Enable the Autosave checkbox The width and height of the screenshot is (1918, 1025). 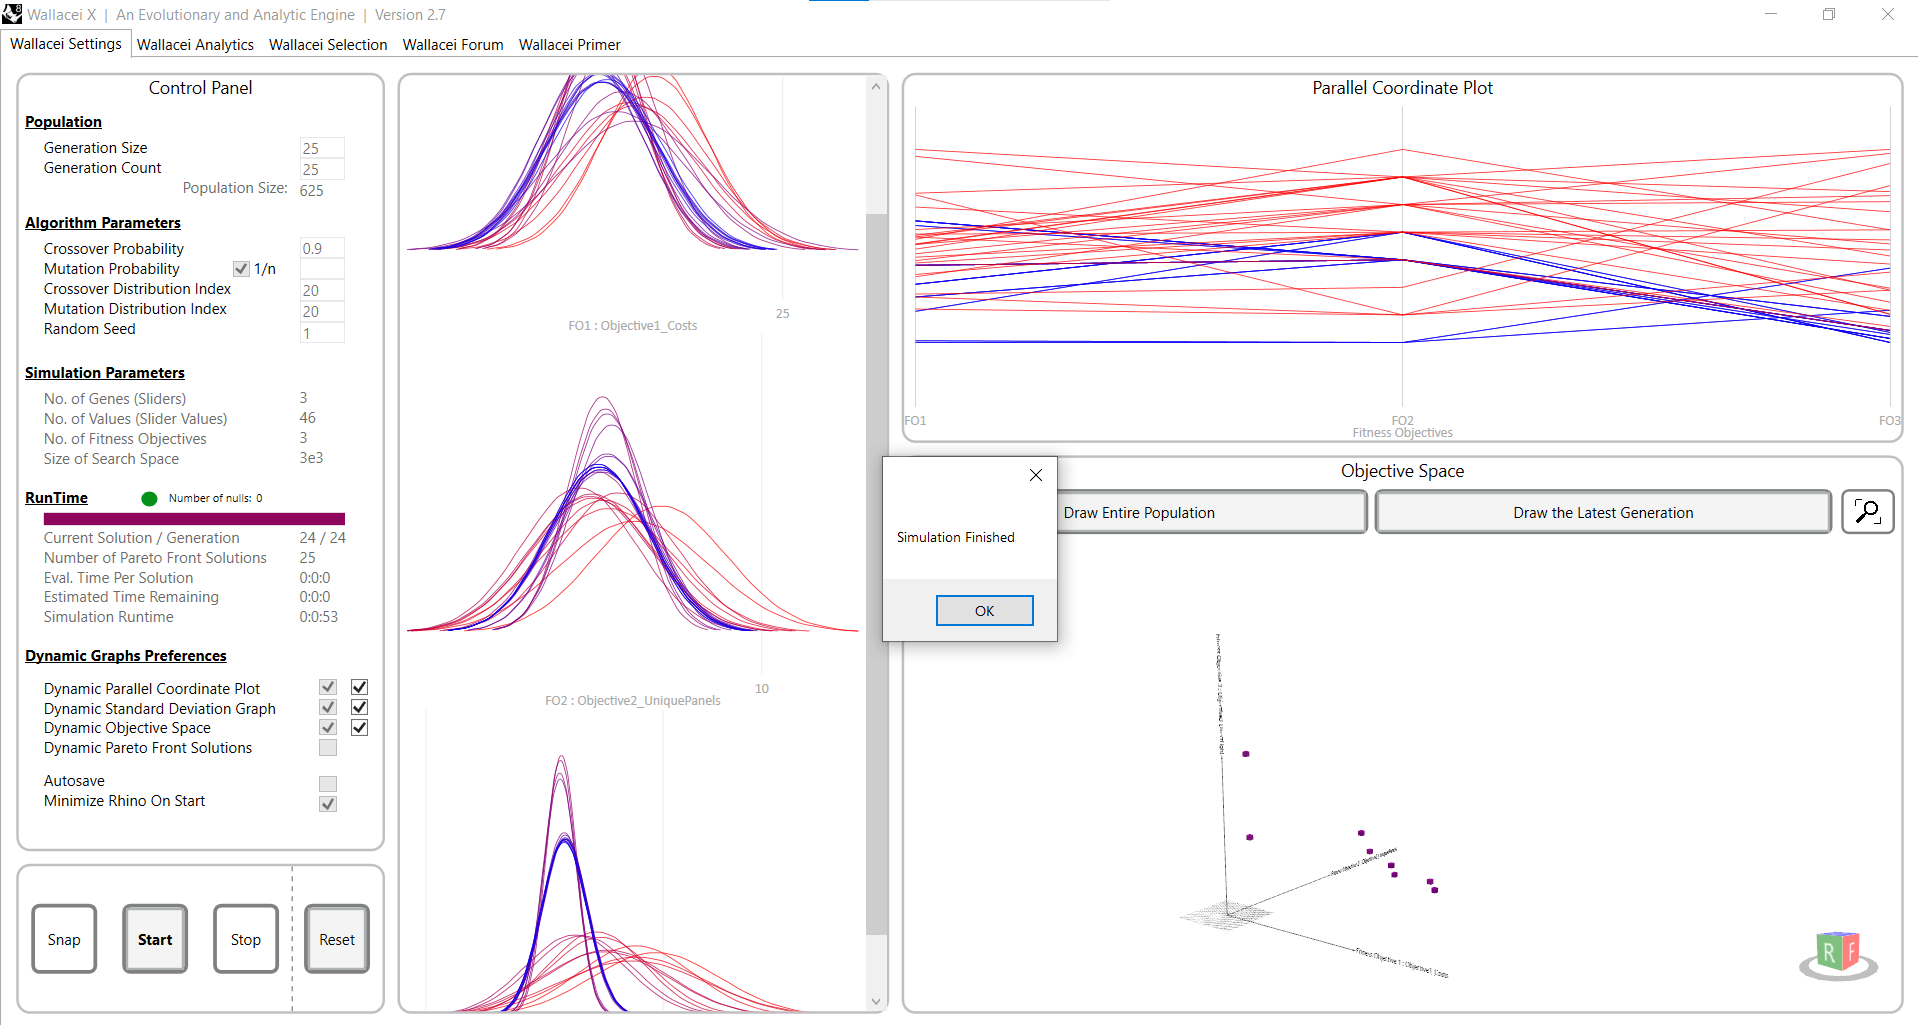click(x=328, y=783)
